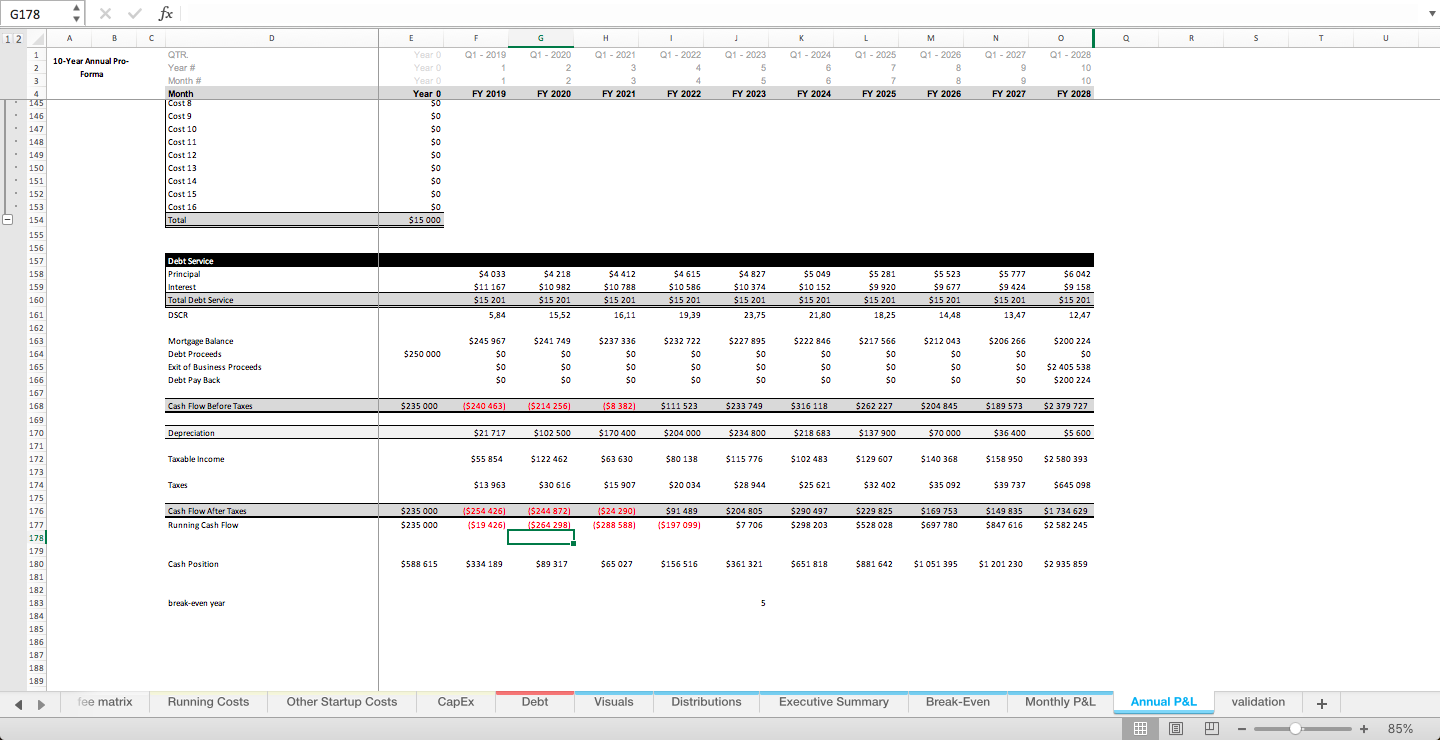Click the Add Sheet plus icon

coord(1321,702)
